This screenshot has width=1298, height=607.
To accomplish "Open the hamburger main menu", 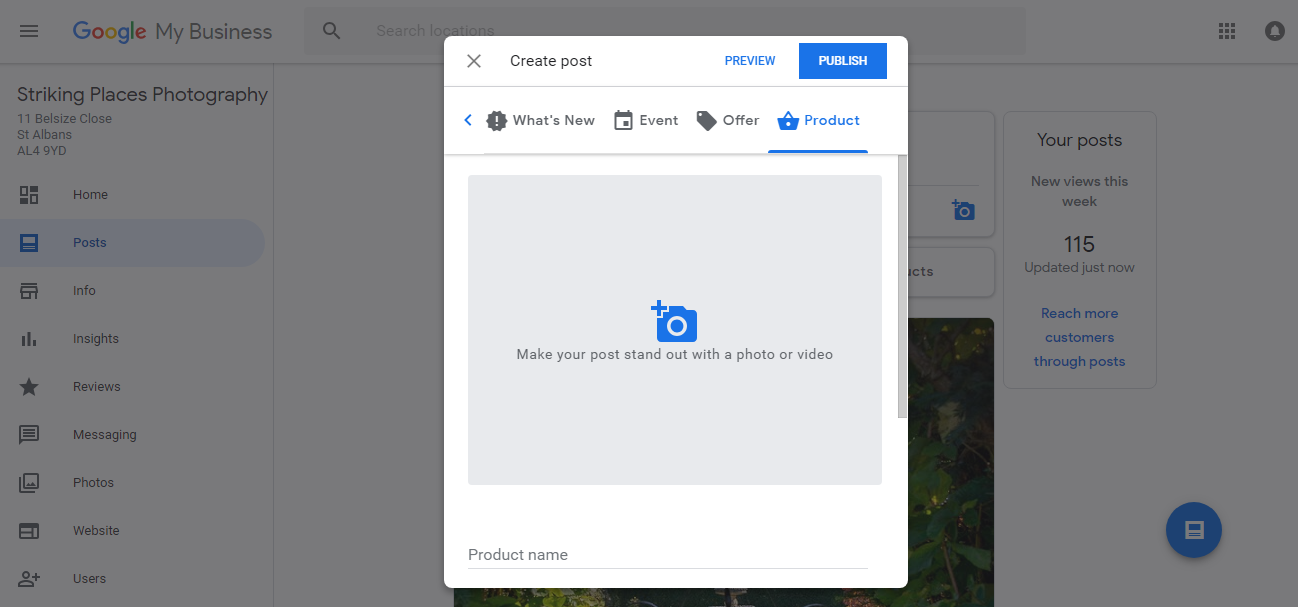I will [x=29, y=31].
